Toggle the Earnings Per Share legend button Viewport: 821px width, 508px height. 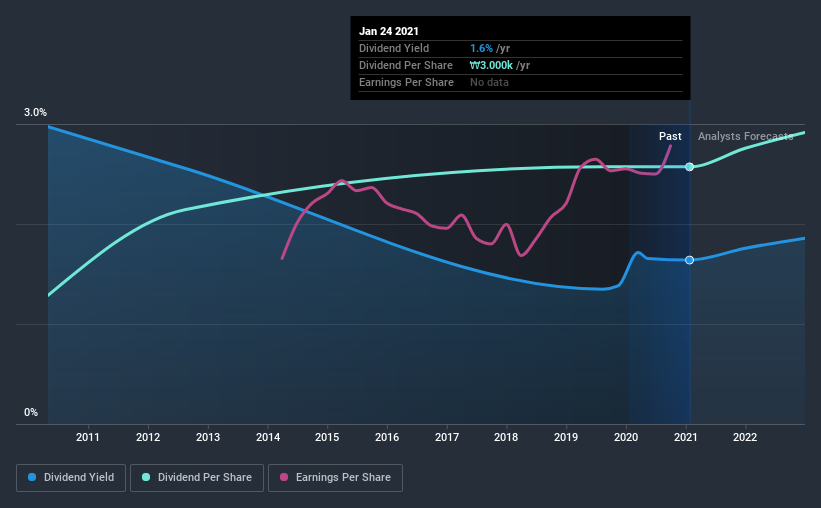(x=335, y=478)
